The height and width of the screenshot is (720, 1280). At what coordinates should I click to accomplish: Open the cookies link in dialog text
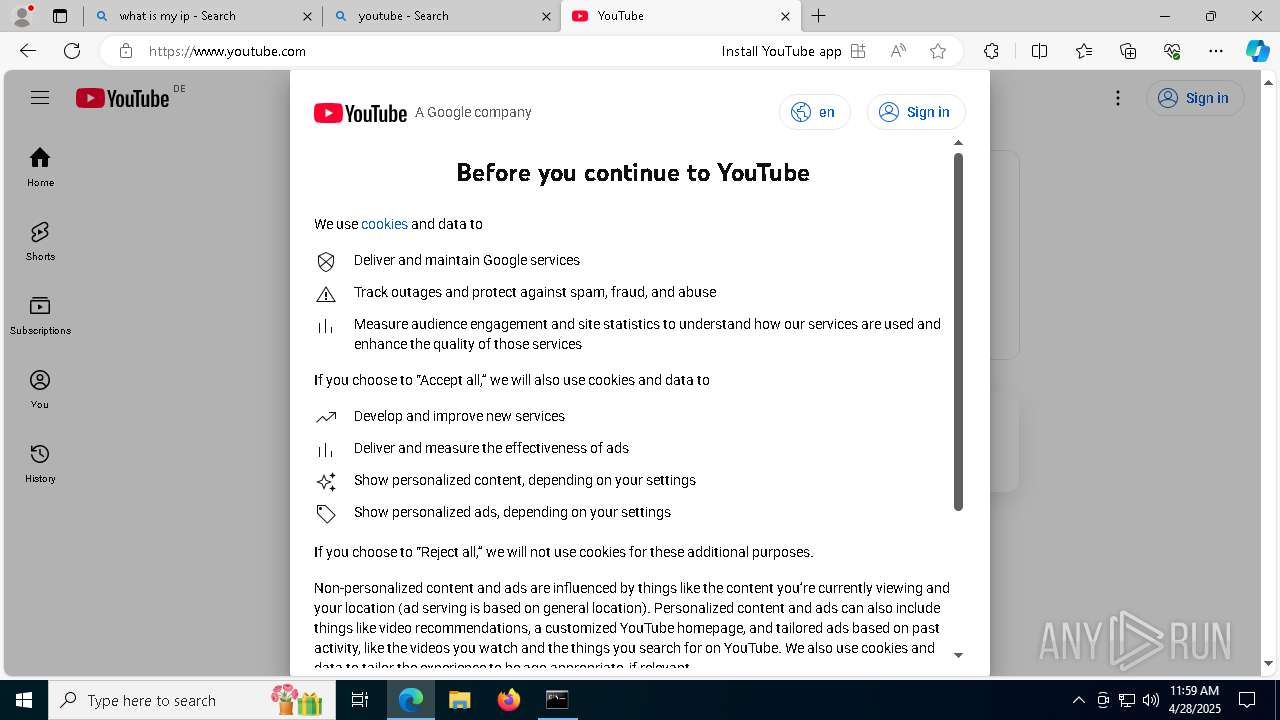384,224
